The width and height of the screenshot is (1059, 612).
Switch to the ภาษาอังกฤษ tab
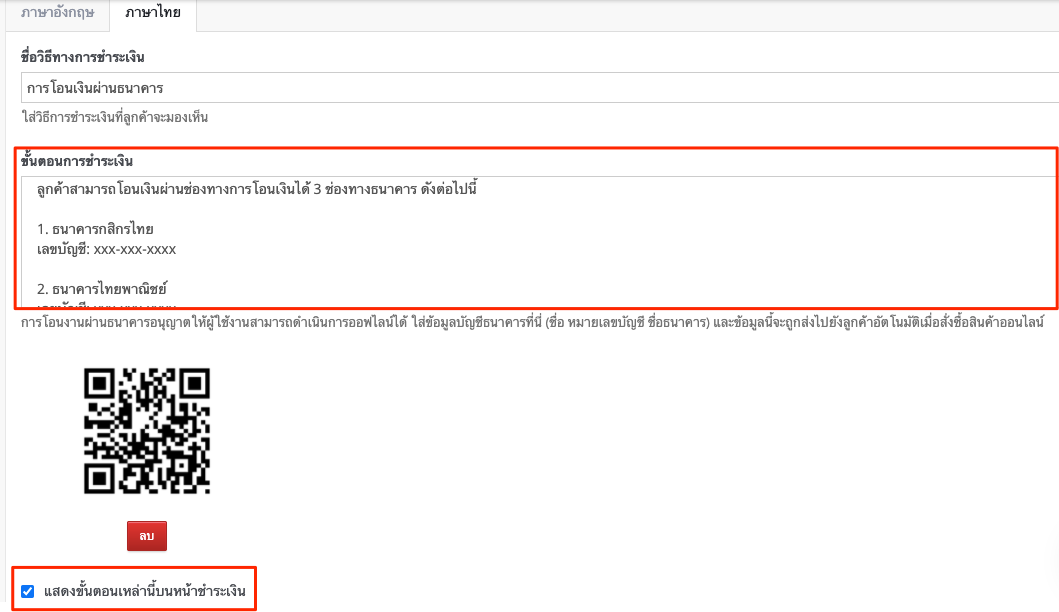pyautogui.click(x=57, y=13)
